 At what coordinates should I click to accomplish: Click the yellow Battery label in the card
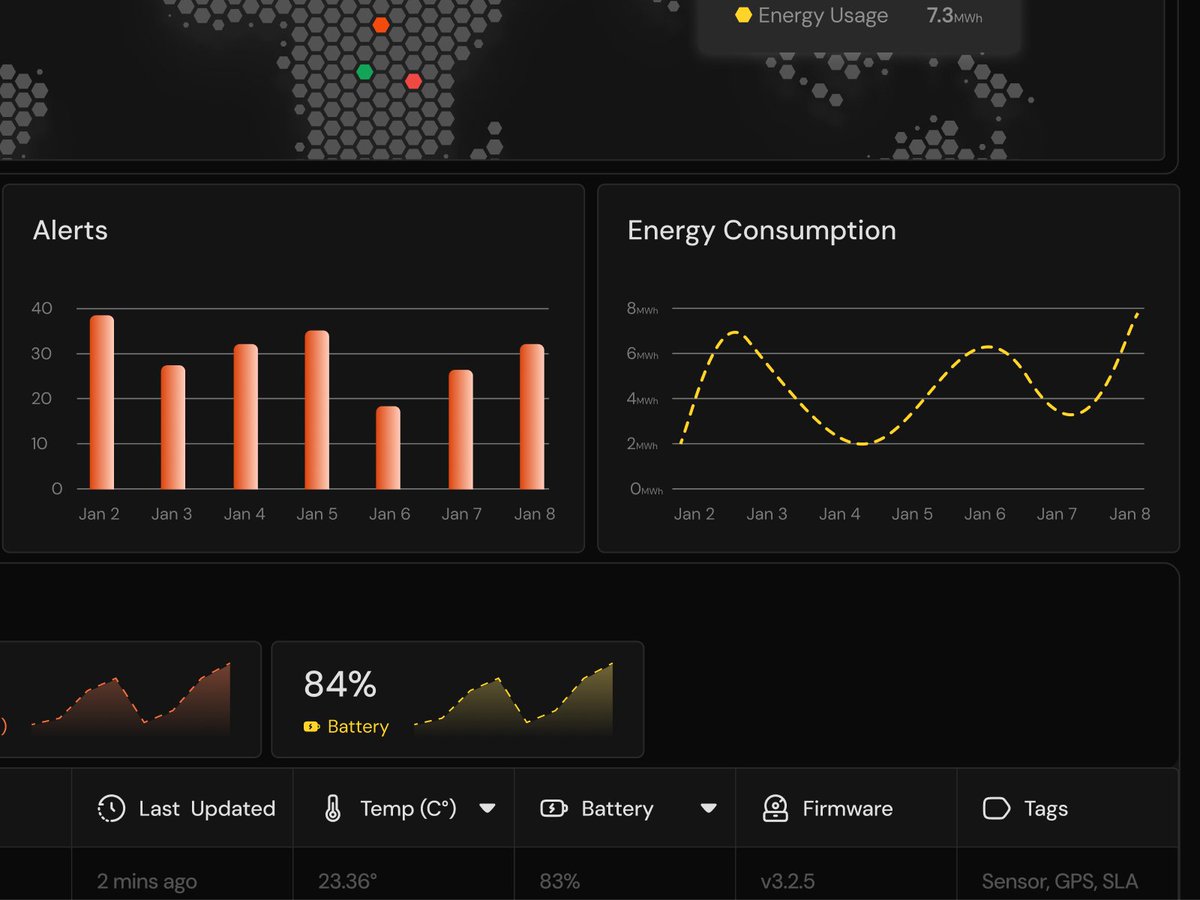tap(358, 727)
